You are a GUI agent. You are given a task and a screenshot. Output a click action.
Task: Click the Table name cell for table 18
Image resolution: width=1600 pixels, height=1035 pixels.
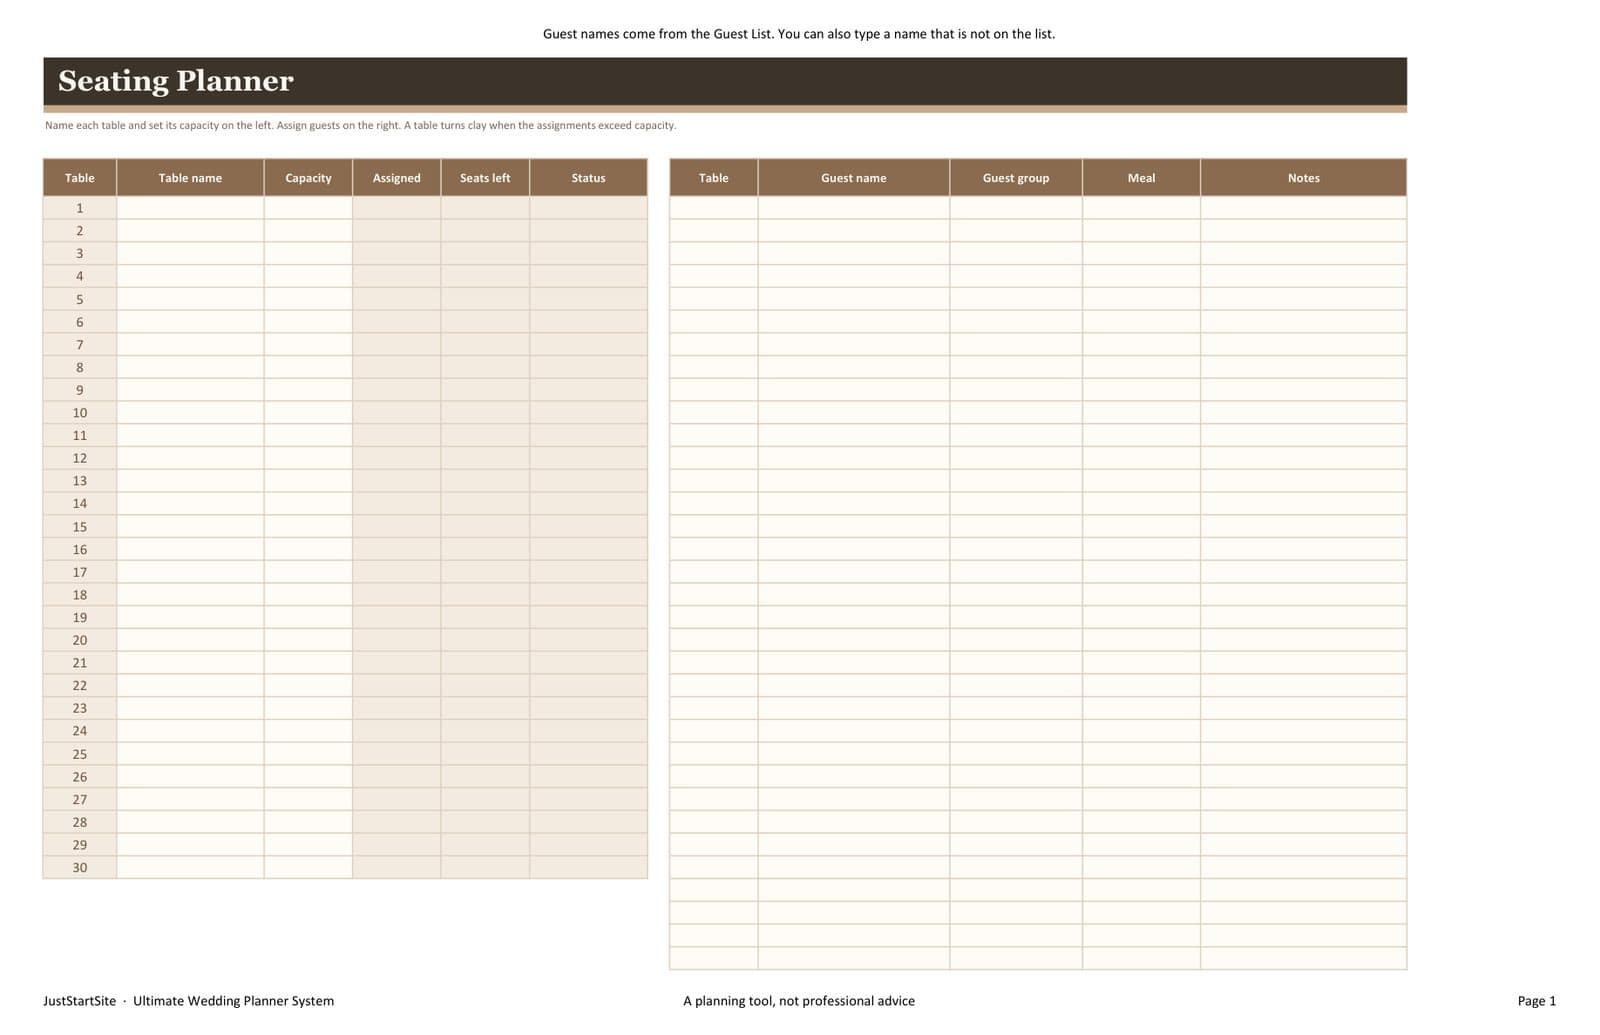point(190,595)
